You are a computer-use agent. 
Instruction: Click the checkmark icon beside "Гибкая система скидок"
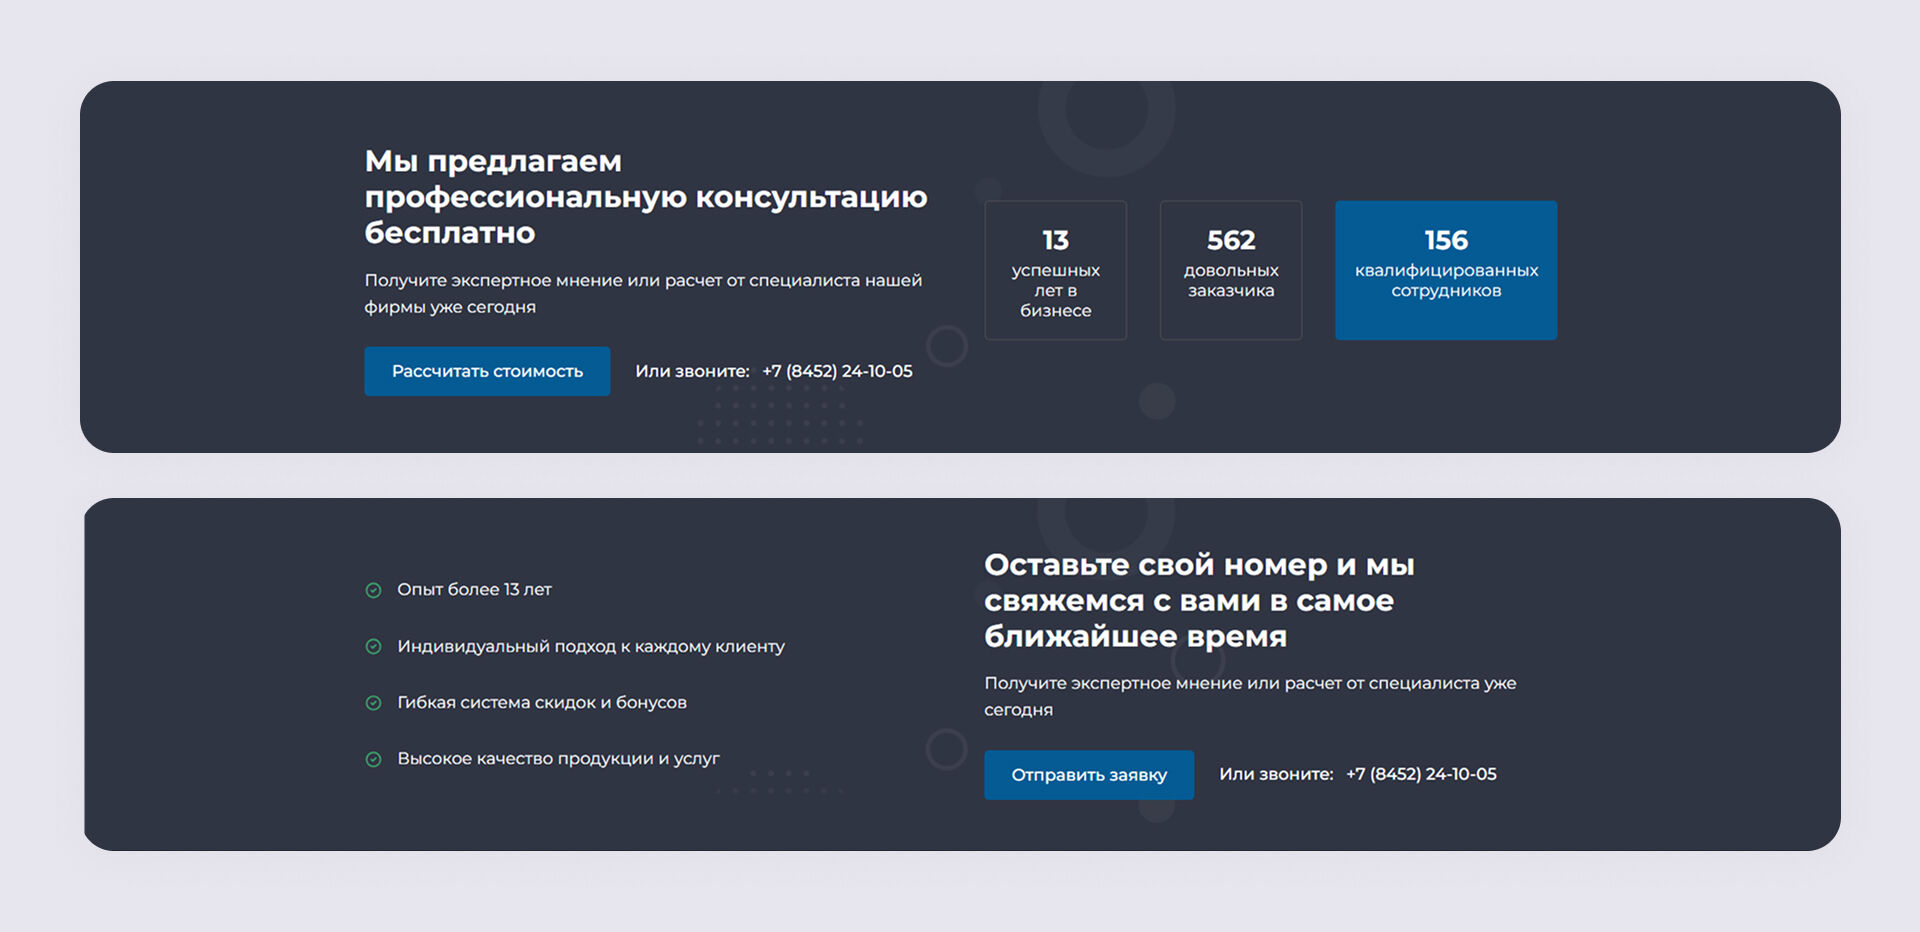tap(373, 703)
